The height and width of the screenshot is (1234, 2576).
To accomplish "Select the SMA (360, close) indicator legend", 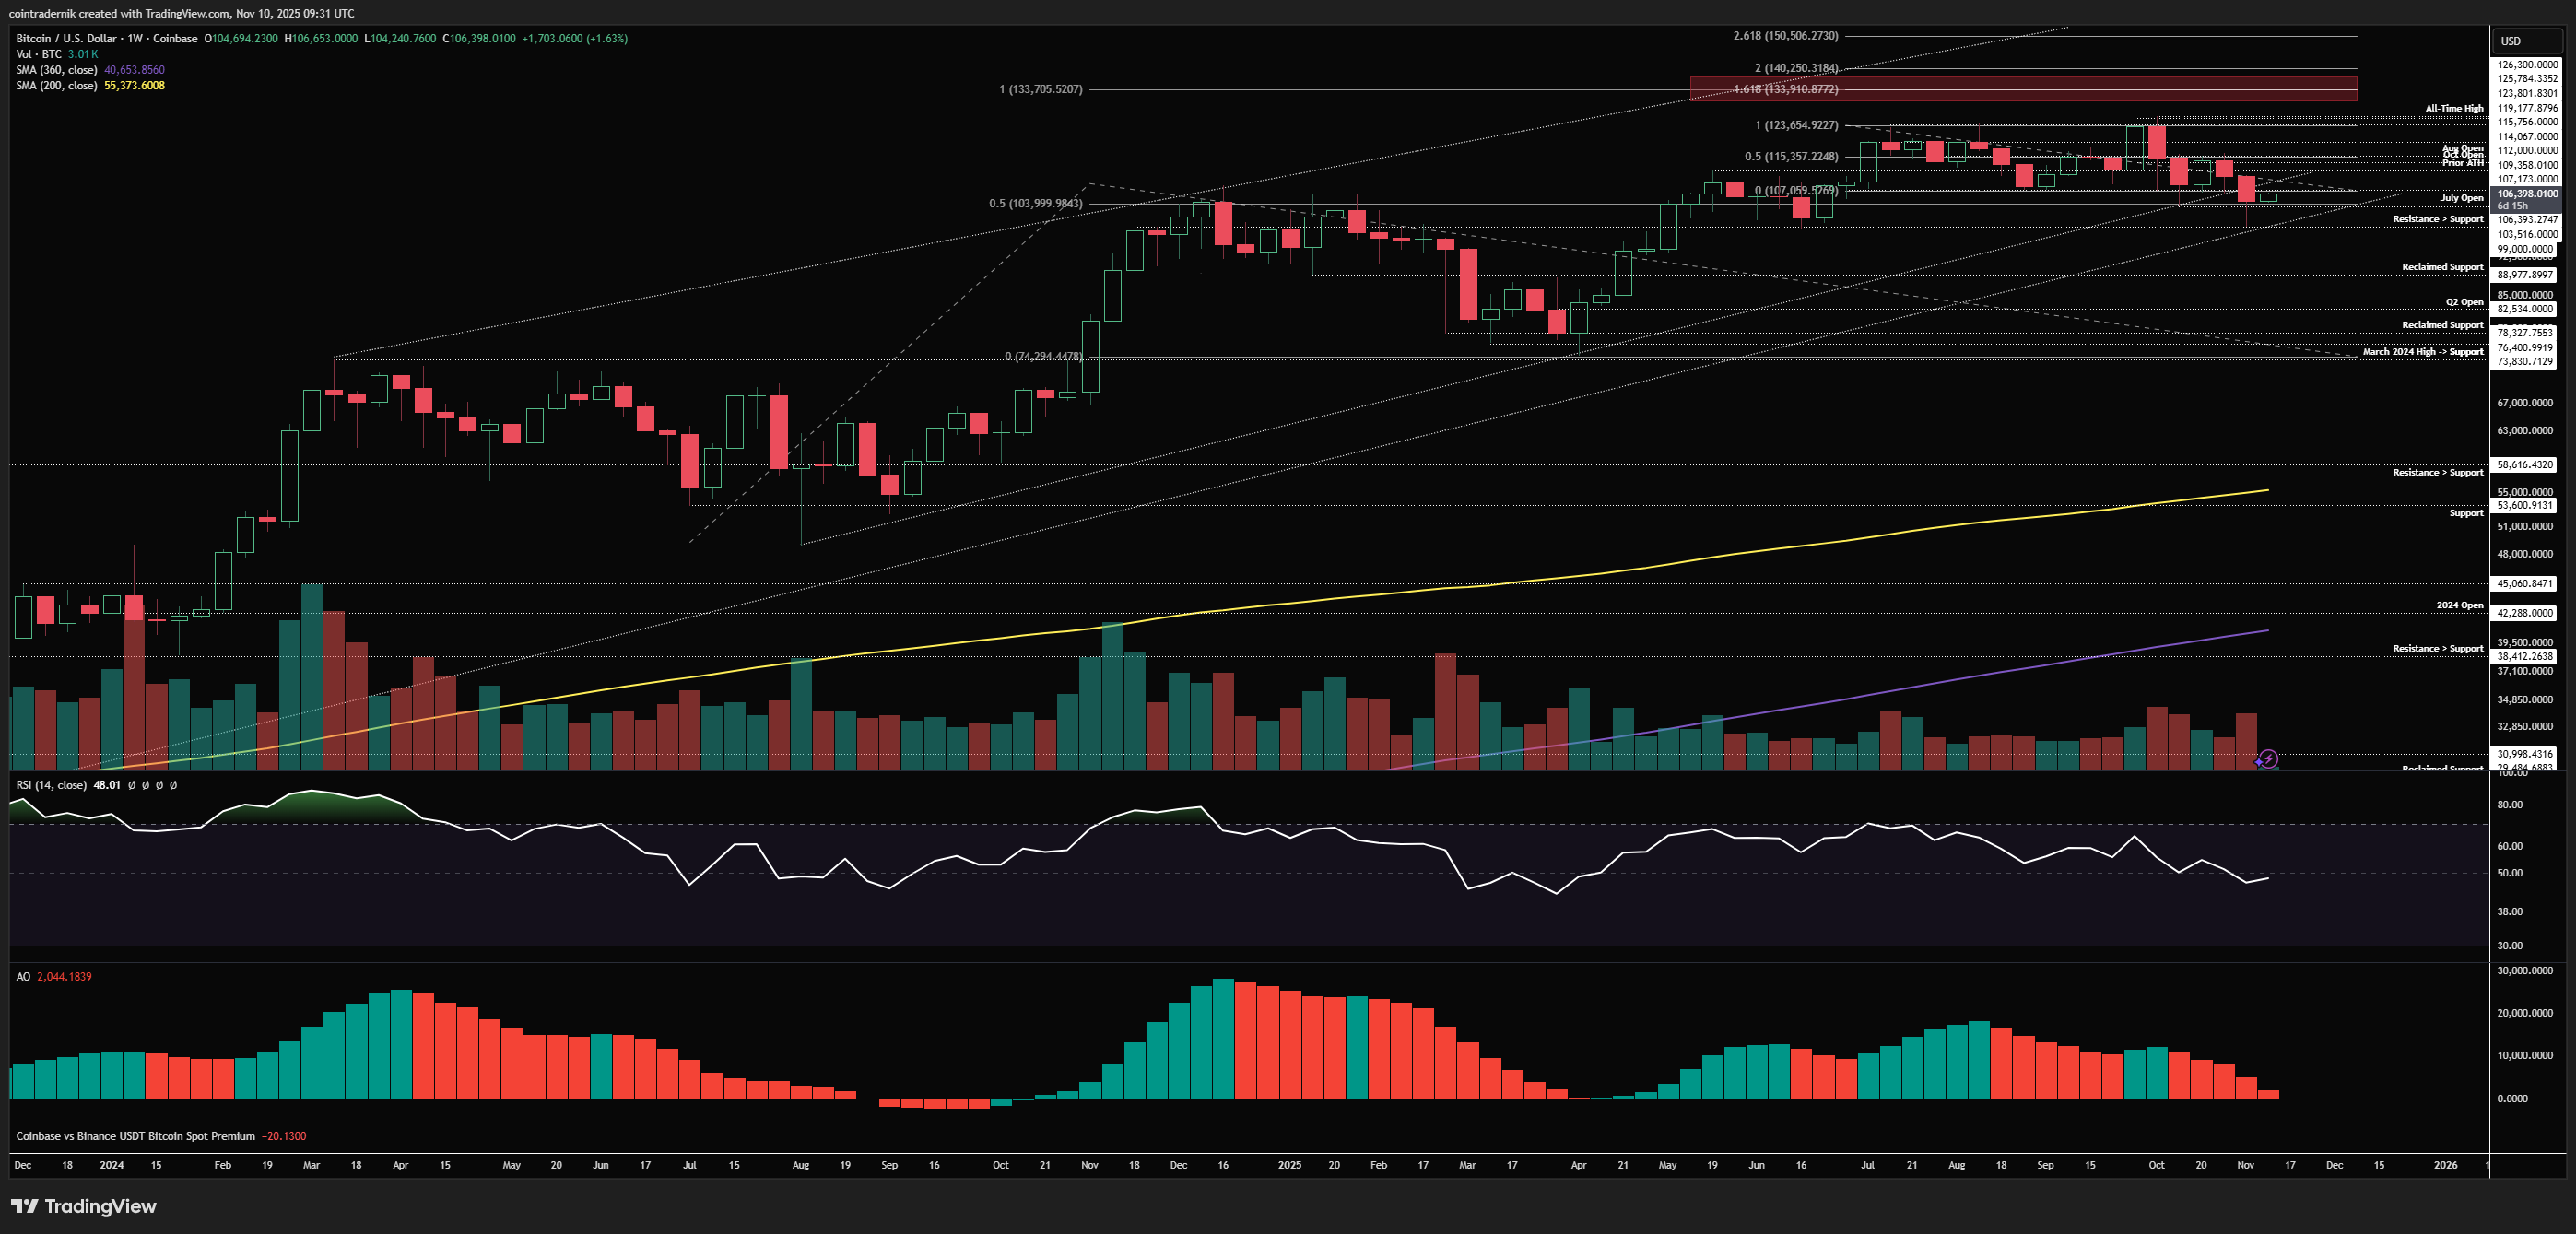I will pos(56,70).
